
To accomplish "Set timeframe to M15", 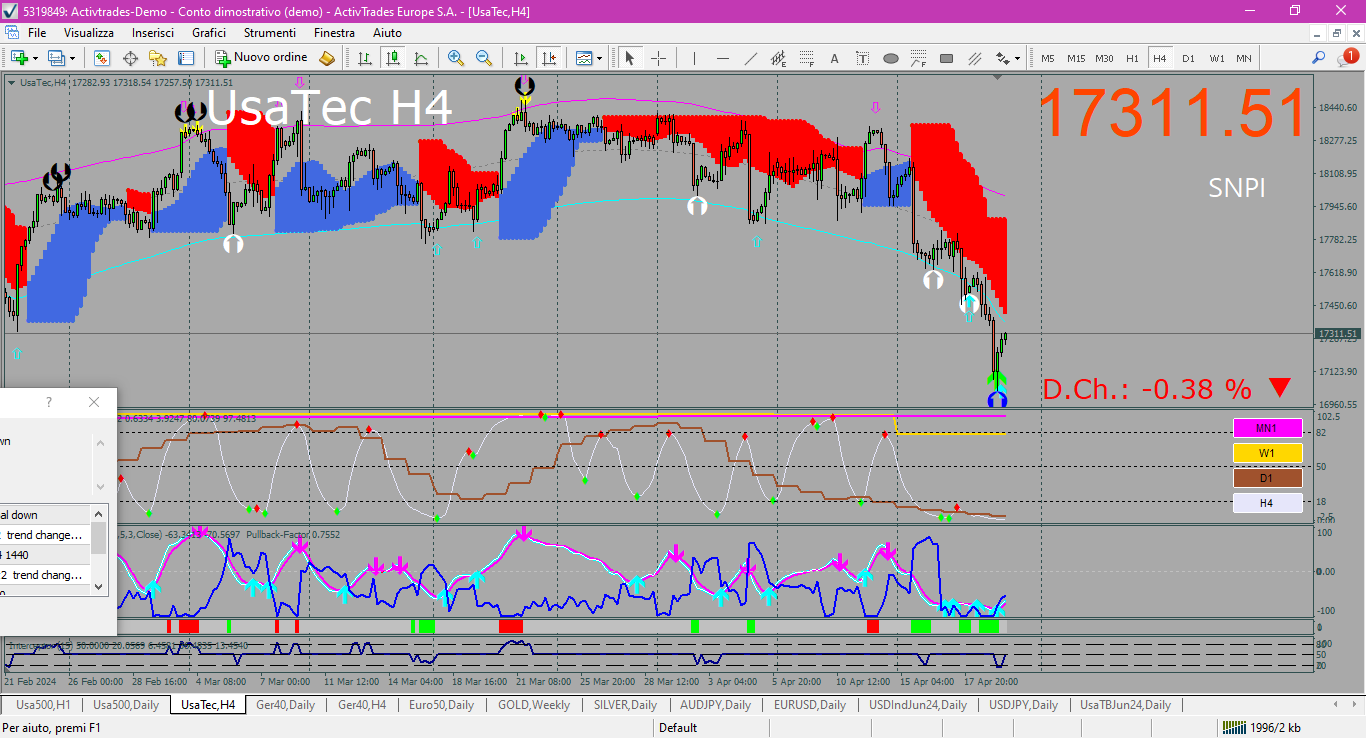I will 1076,58.
